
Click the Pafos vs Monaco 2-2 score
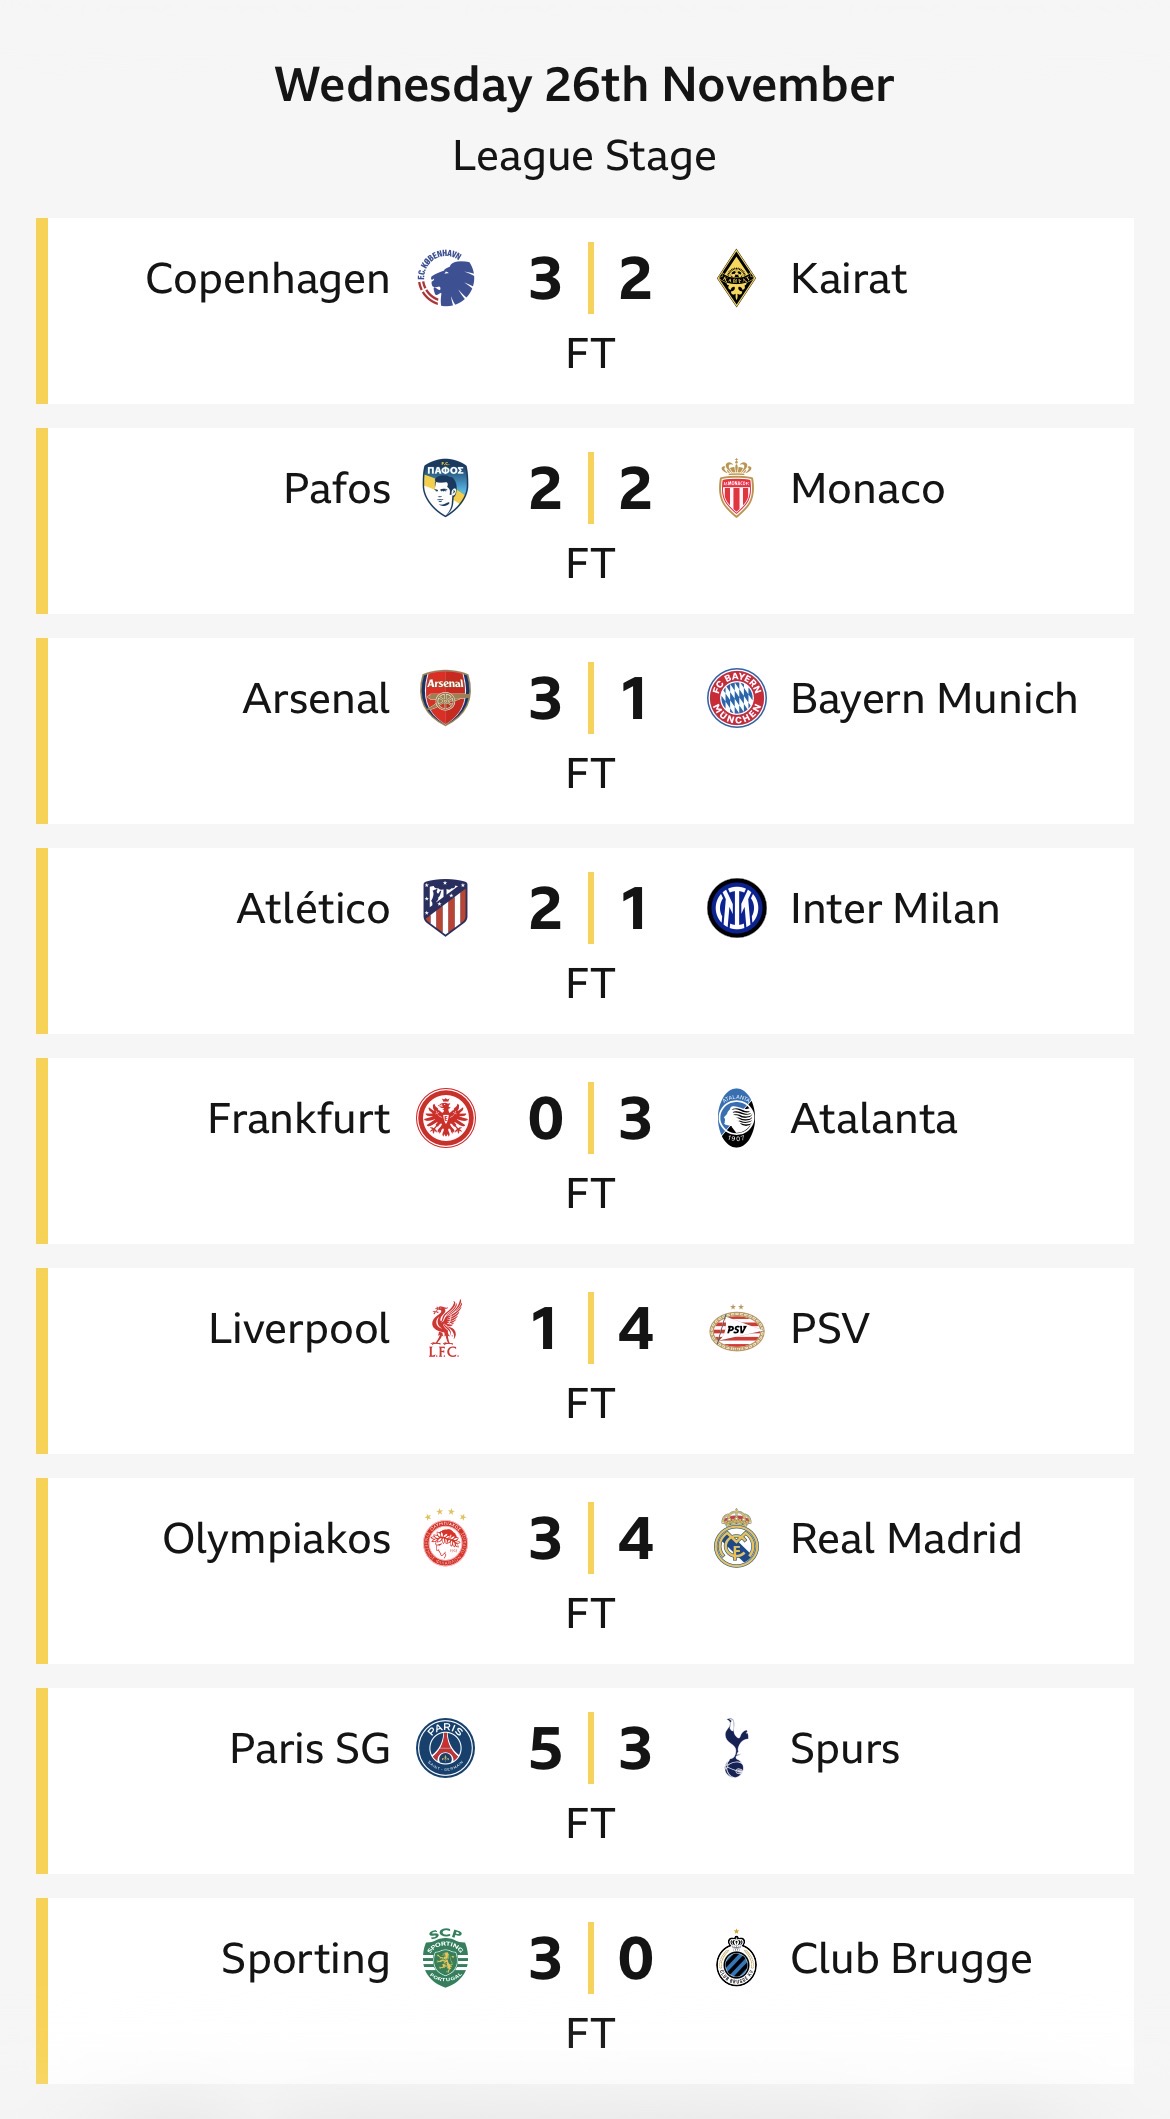pos(590,488)
